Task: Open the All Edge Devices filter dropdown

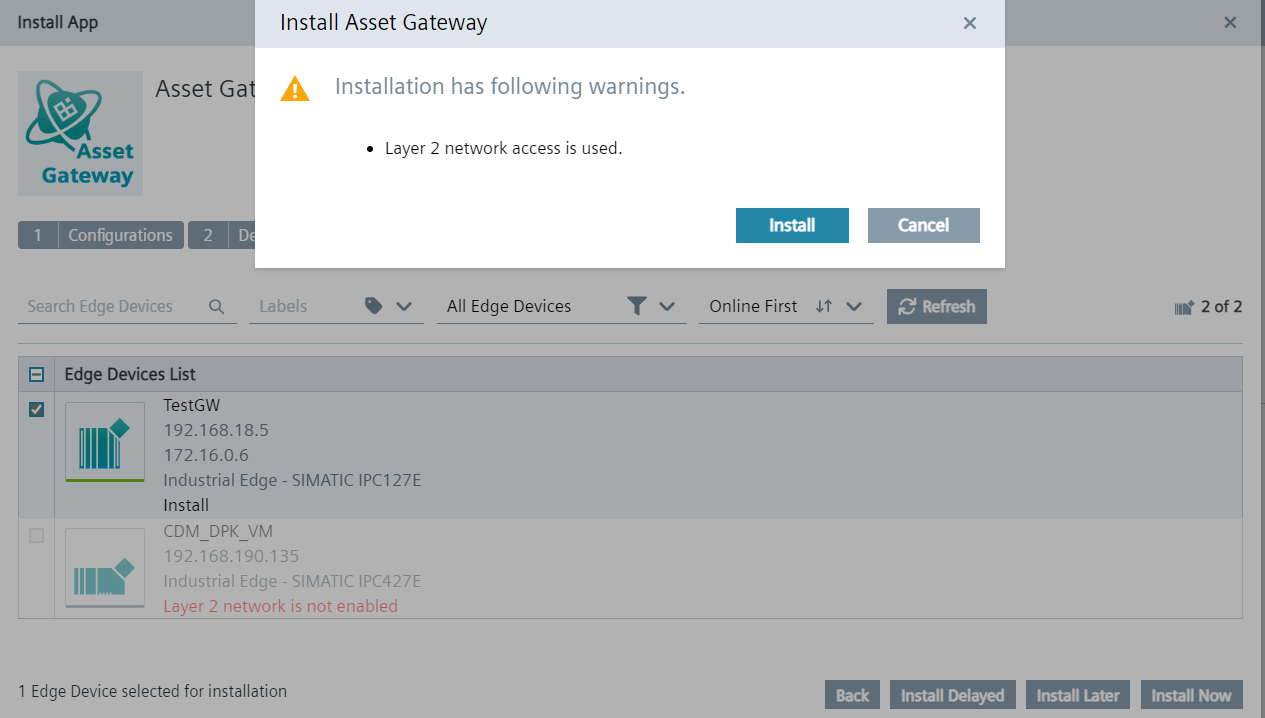Action: pos(667,306)
